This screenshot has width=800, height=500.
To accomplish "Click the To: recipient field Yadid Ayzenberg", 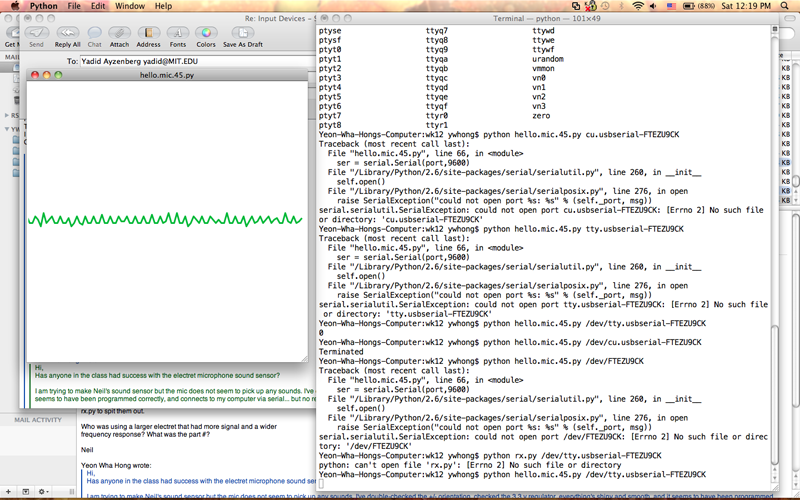I will click(197, 61).
